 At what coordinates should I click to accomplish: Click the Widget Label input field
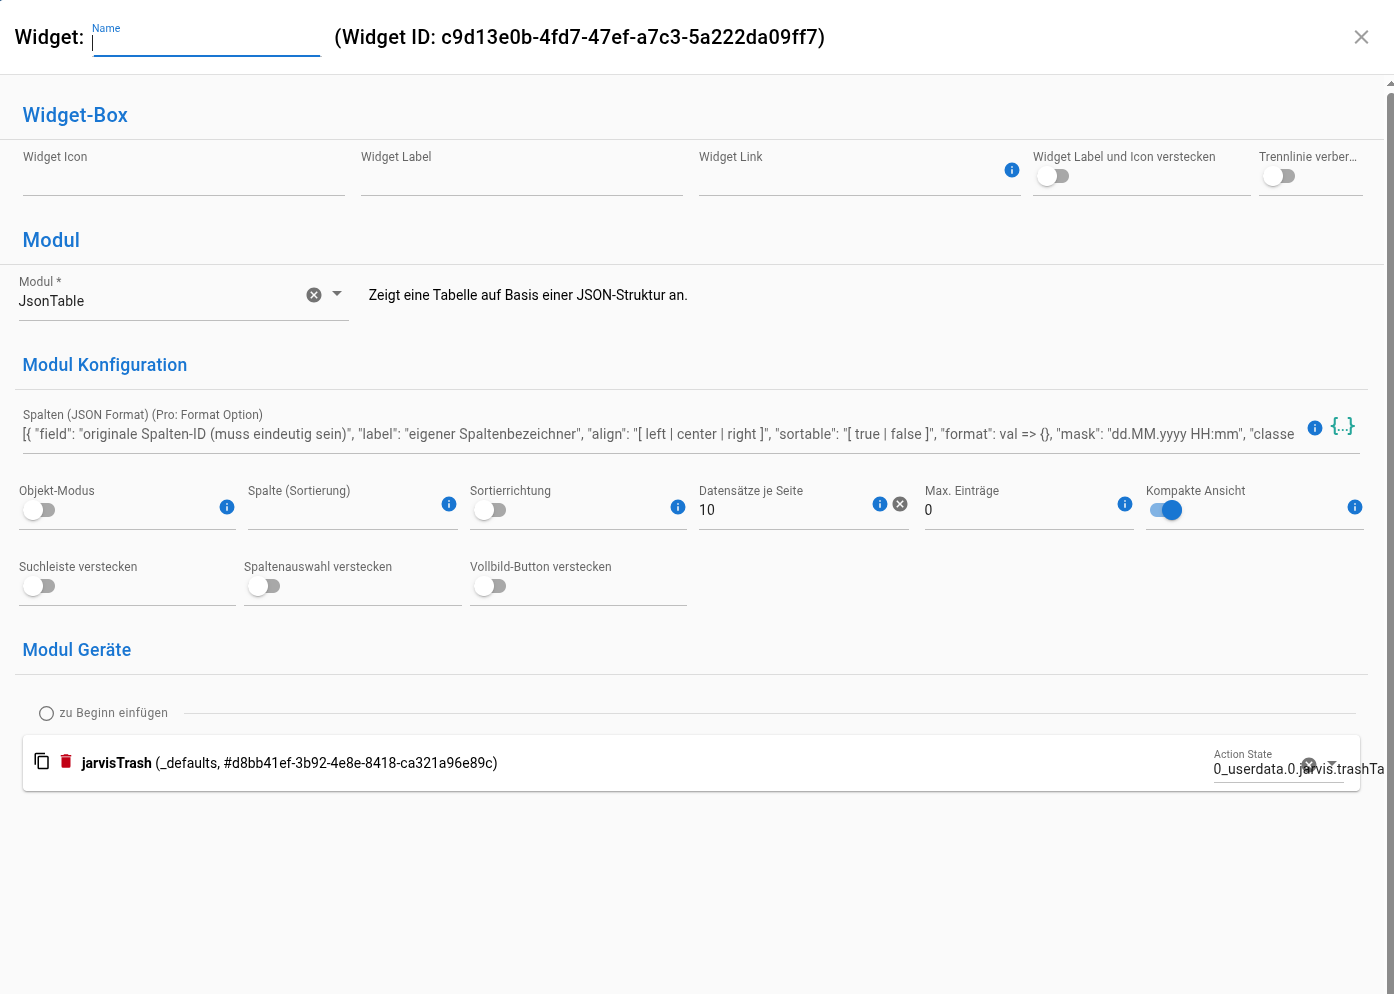521,181
